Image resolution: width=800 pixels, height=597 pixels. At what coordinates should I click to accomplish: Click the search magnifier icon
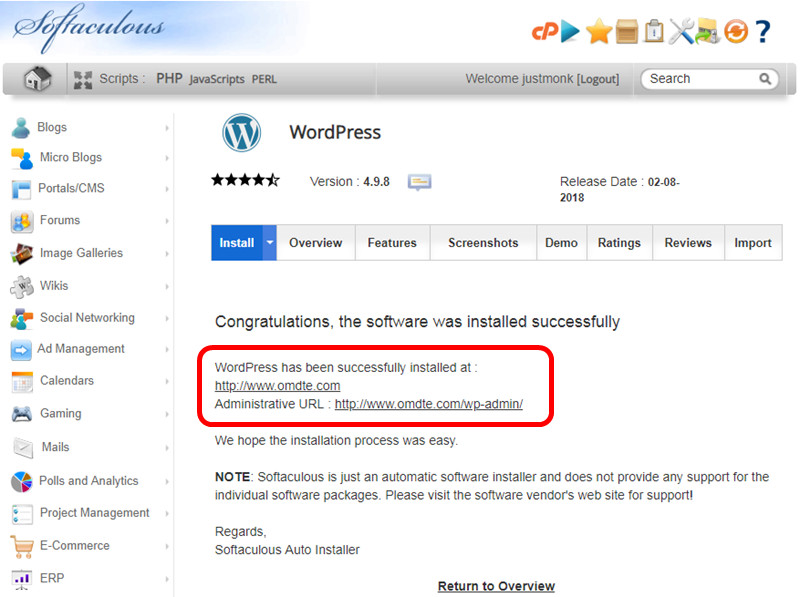pos(765,79)
